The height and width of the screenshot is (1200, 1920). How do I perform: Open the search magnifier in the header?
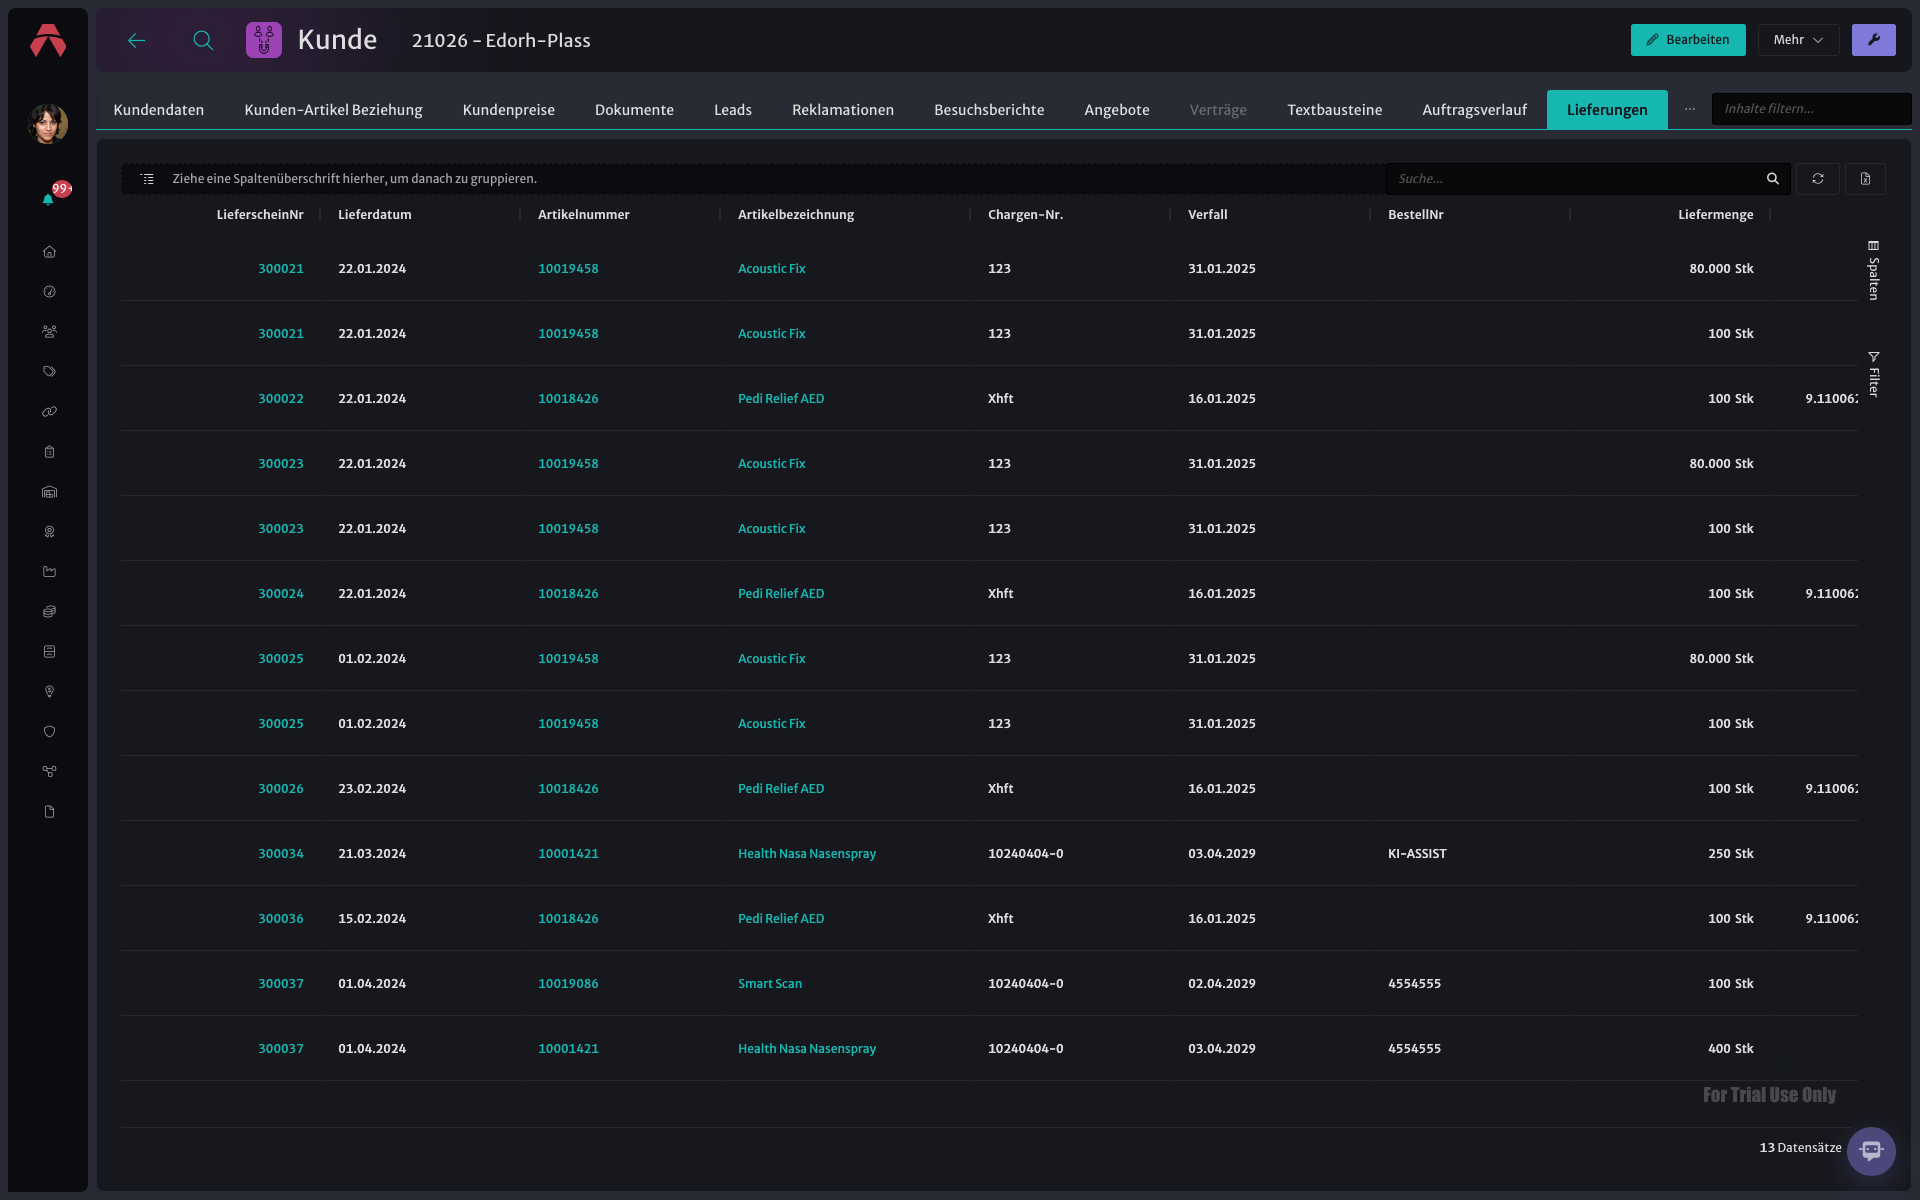coord(203,40)
